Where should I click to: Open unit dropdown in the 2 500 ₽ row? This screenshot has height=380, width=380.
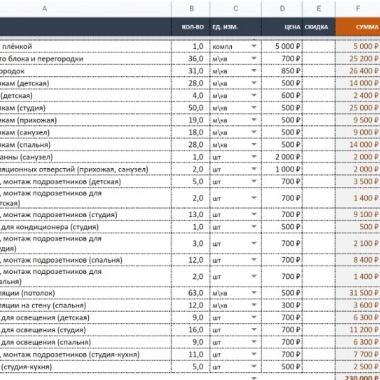tap(254, 367)
